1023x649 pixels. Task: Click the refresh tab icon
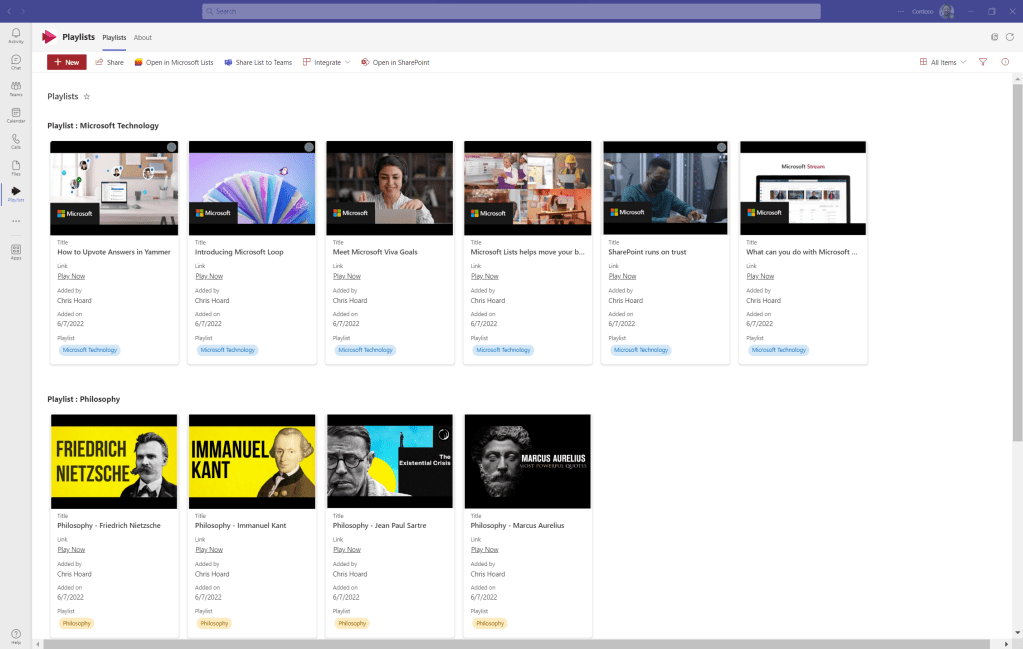pyautogui.click(x=1009, y=37)
